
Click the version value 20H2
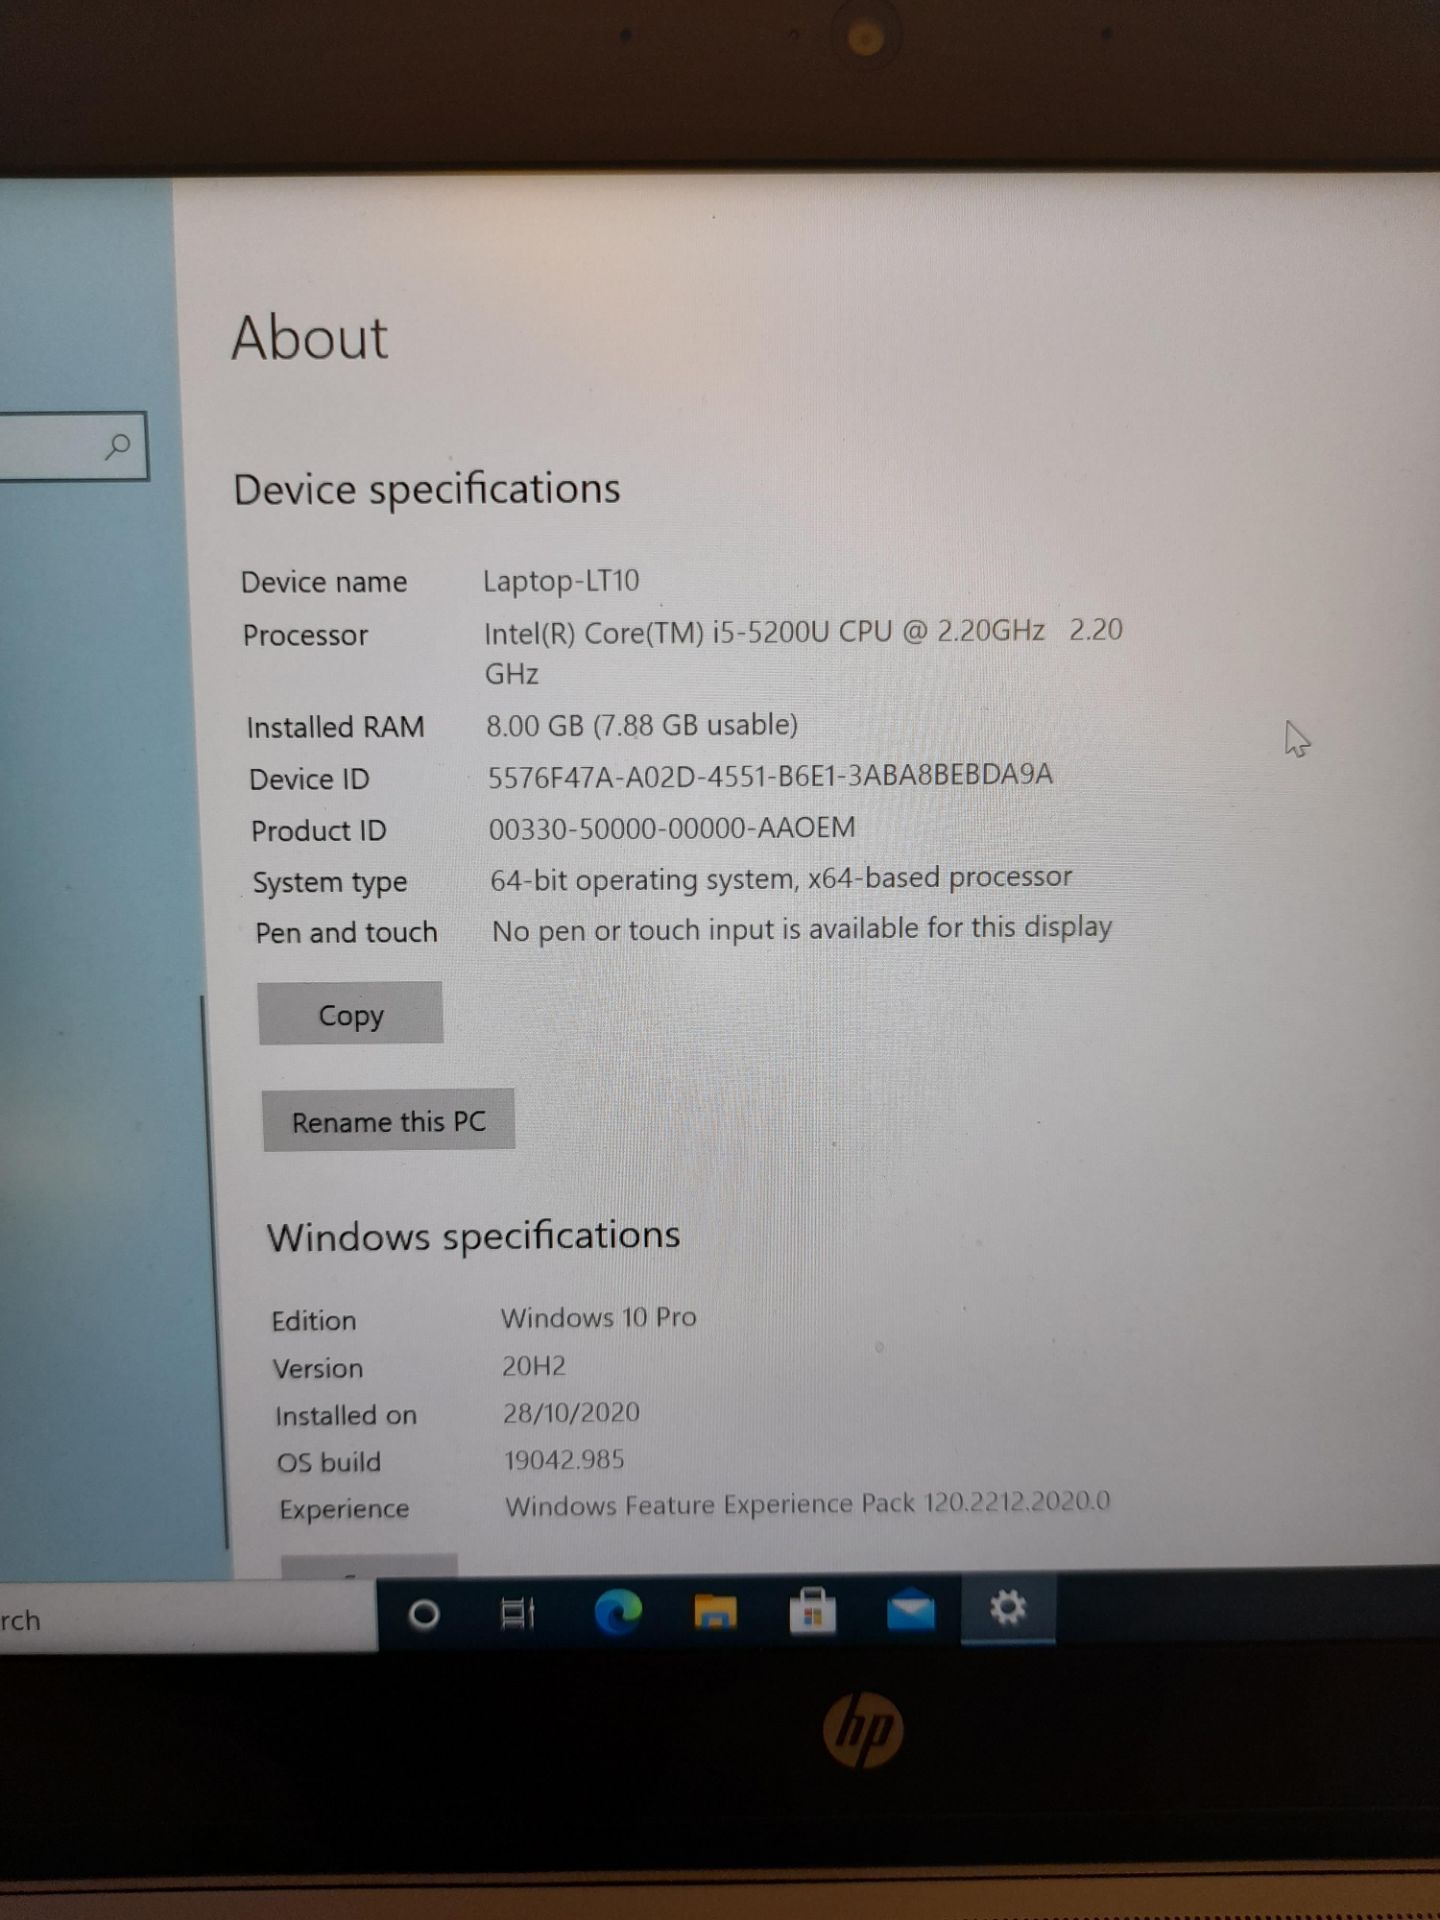tap(534, 1365)
